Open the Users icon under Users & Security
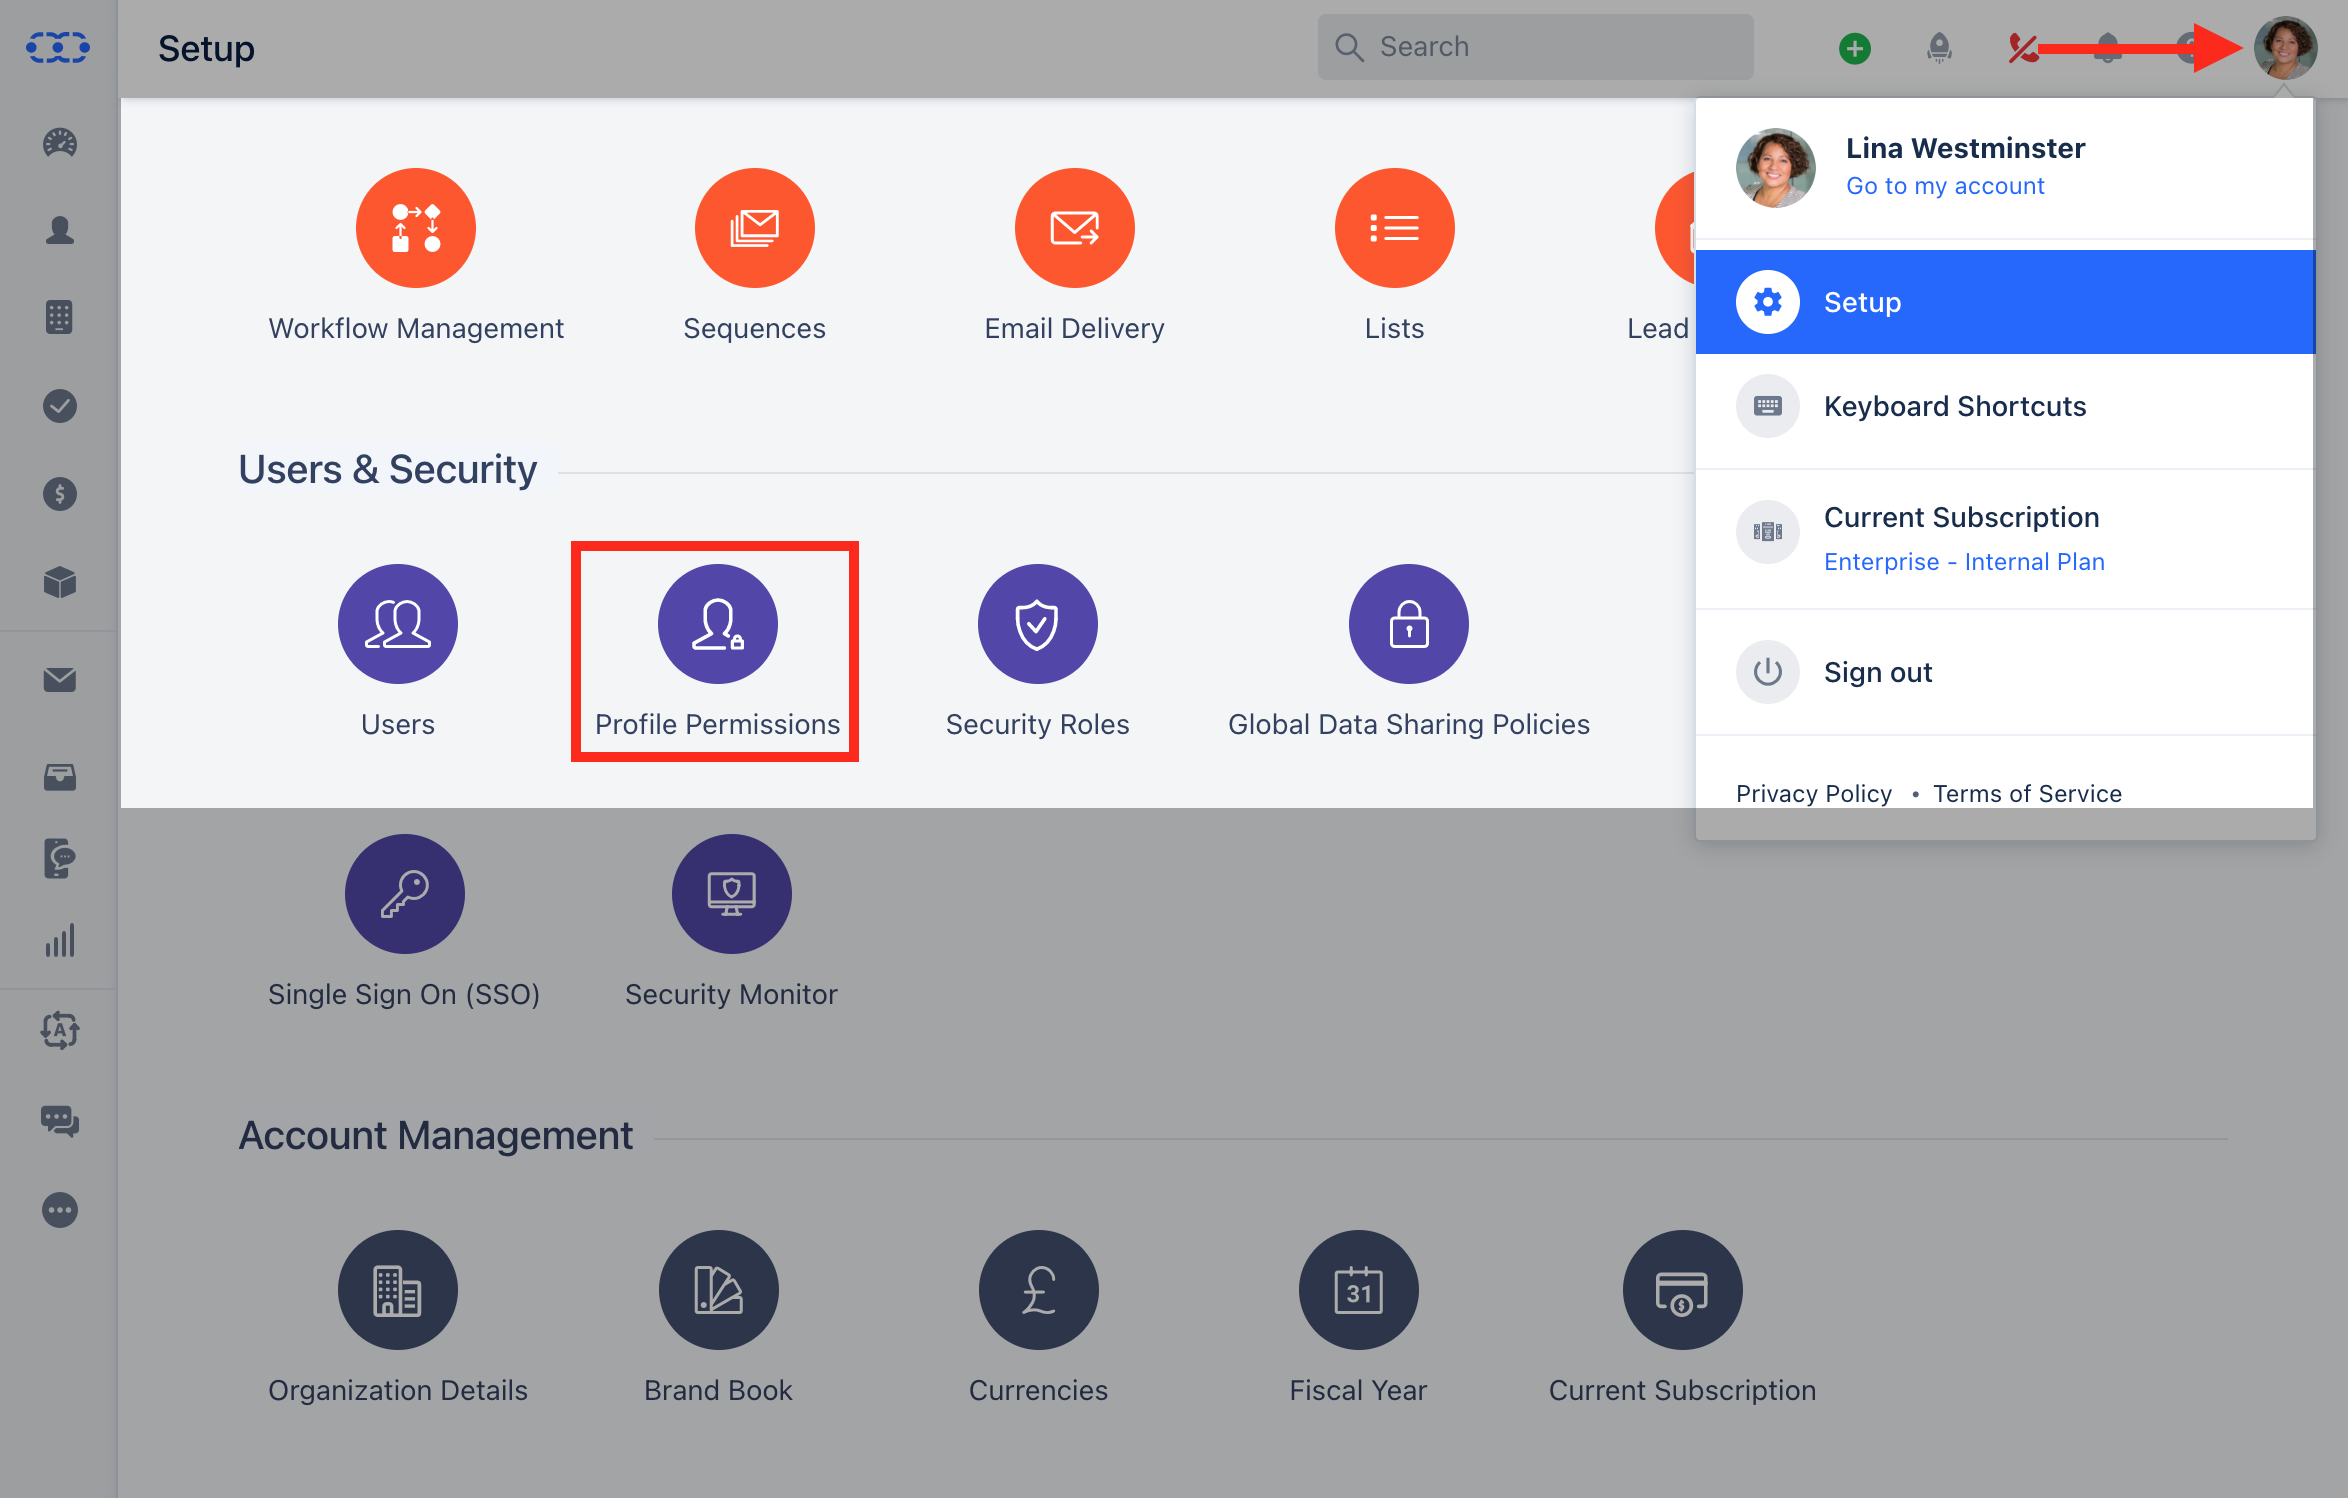The height and width of the screenshot is (1498, 2348). [x=398, y=624]
